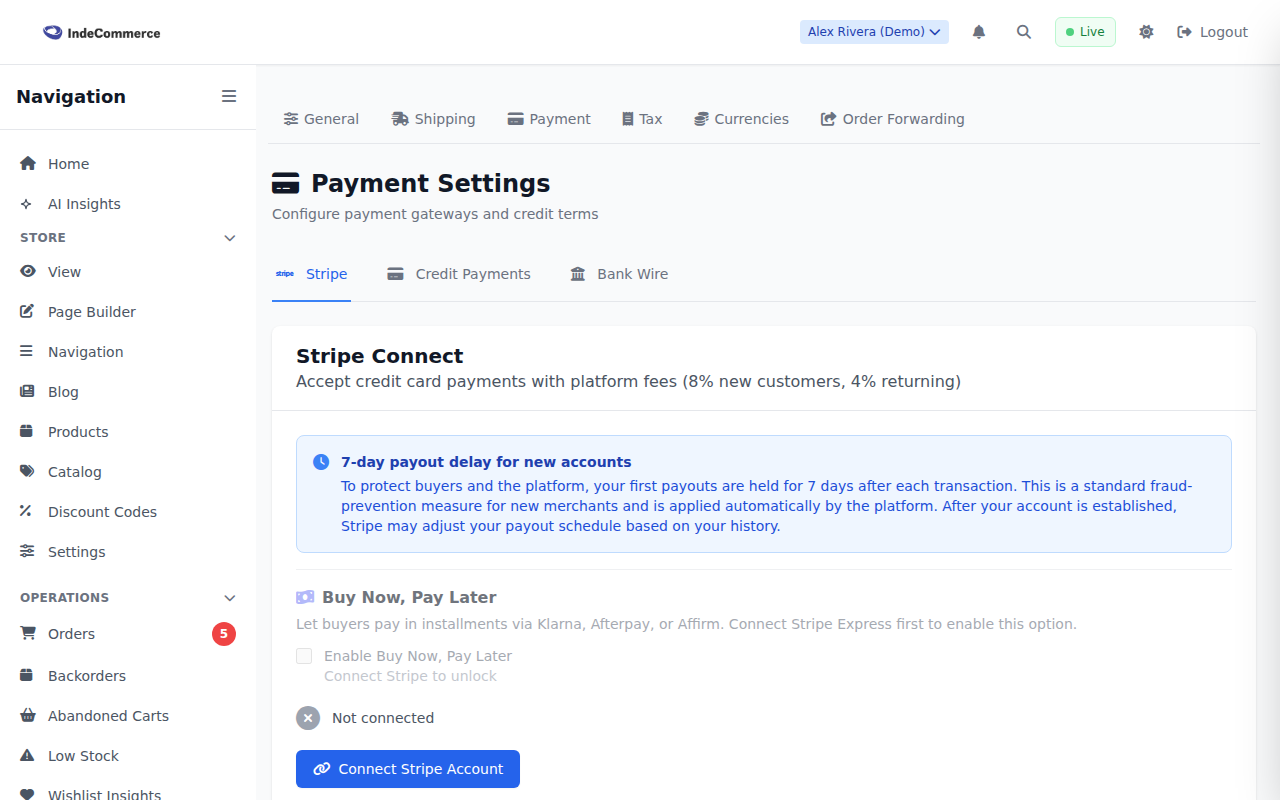Viewport: 1280px width, 800px height.
Task: Click the AI Insights sparkle icon
Action: click(27, 203)
